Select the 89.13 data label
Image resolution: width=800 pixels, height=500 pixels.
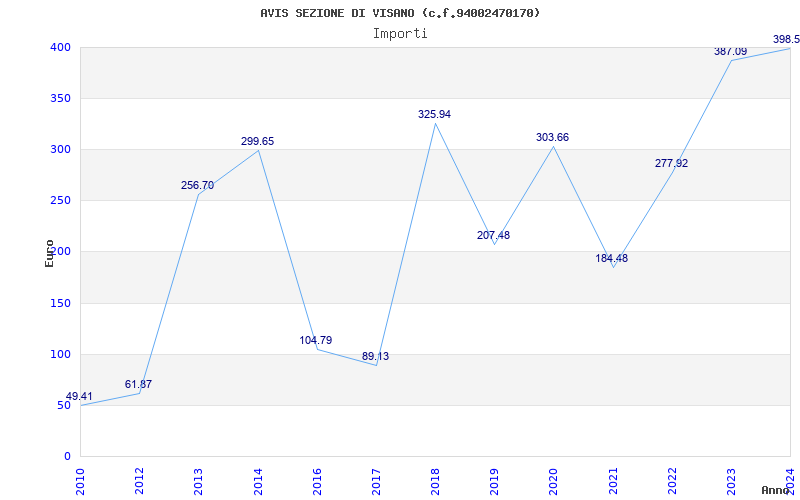[376, 357]
